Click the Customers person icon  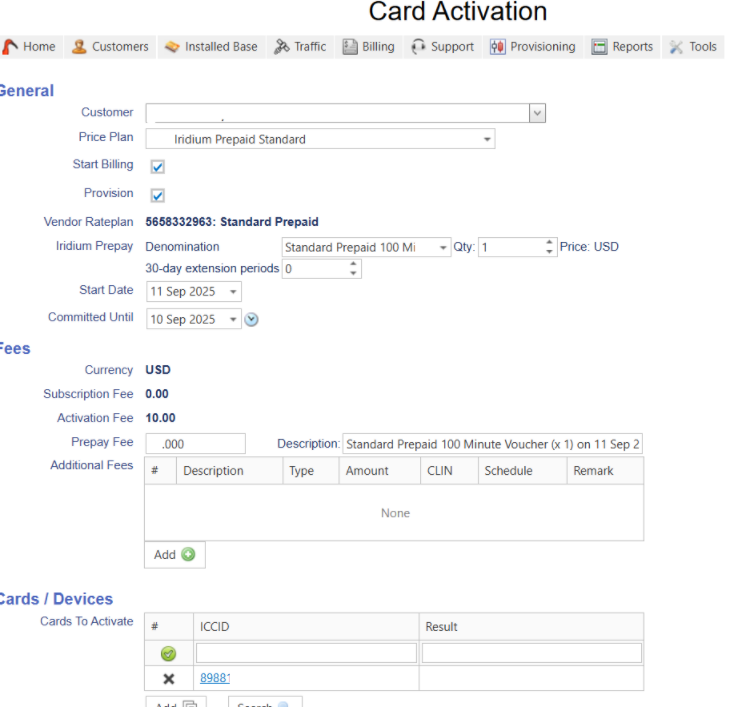(x=79, y=47)
